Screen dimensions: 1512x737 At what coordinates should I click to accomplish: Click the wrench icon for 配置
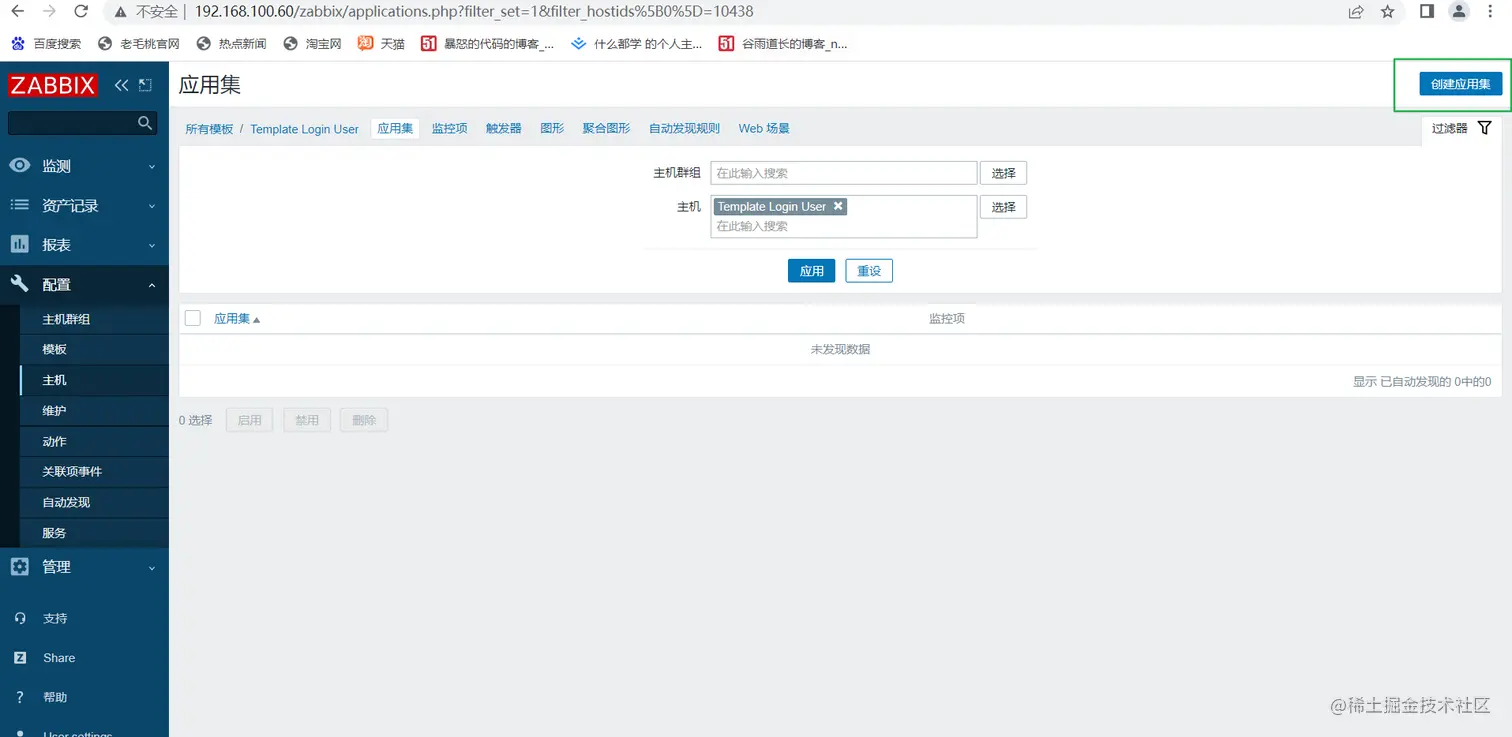[x=20, y=284]
